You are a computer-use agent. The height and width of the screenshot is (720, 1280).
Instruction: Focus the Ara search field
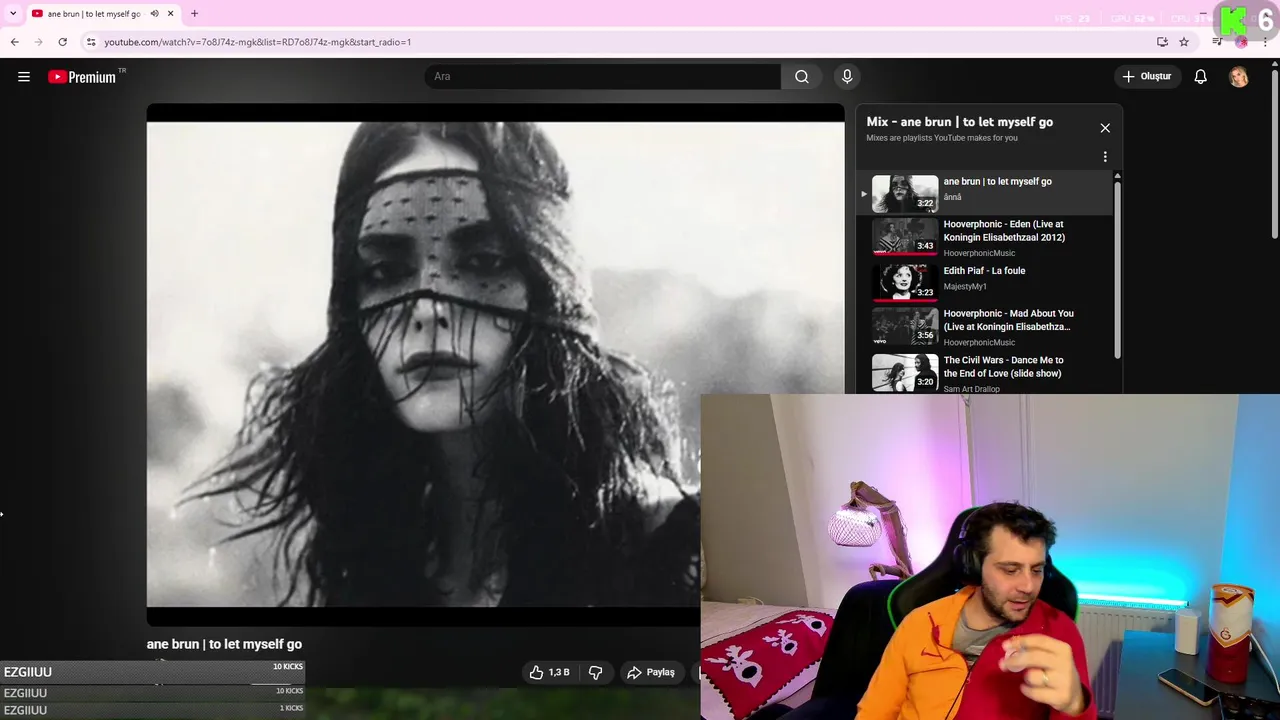coord(603,77)
